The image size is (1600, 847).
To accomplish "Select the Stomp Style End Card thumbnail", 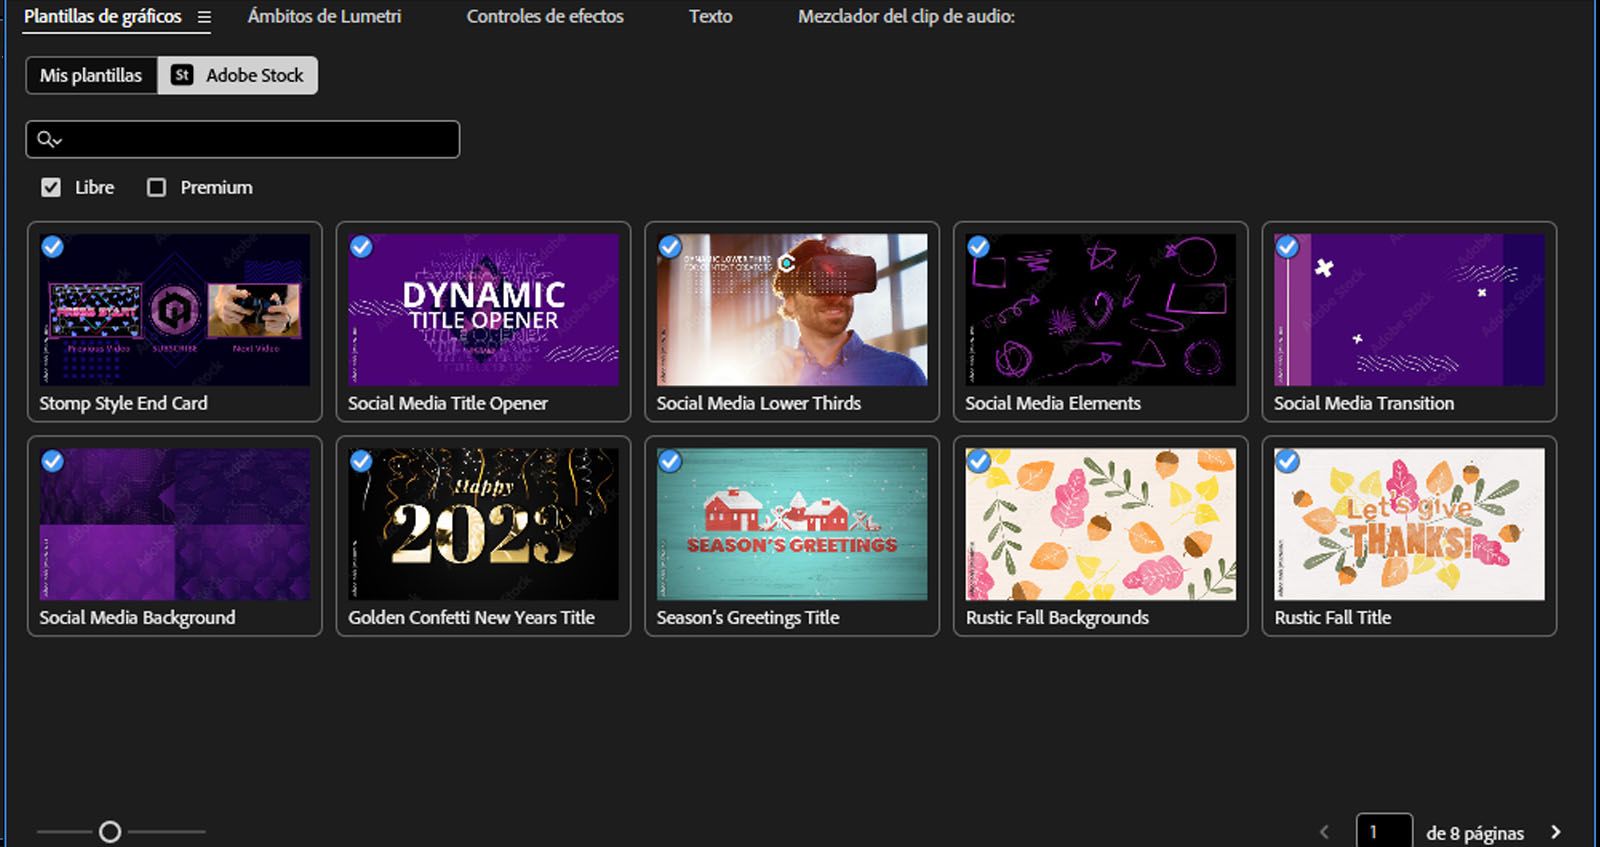I will (x=175, y=310).
